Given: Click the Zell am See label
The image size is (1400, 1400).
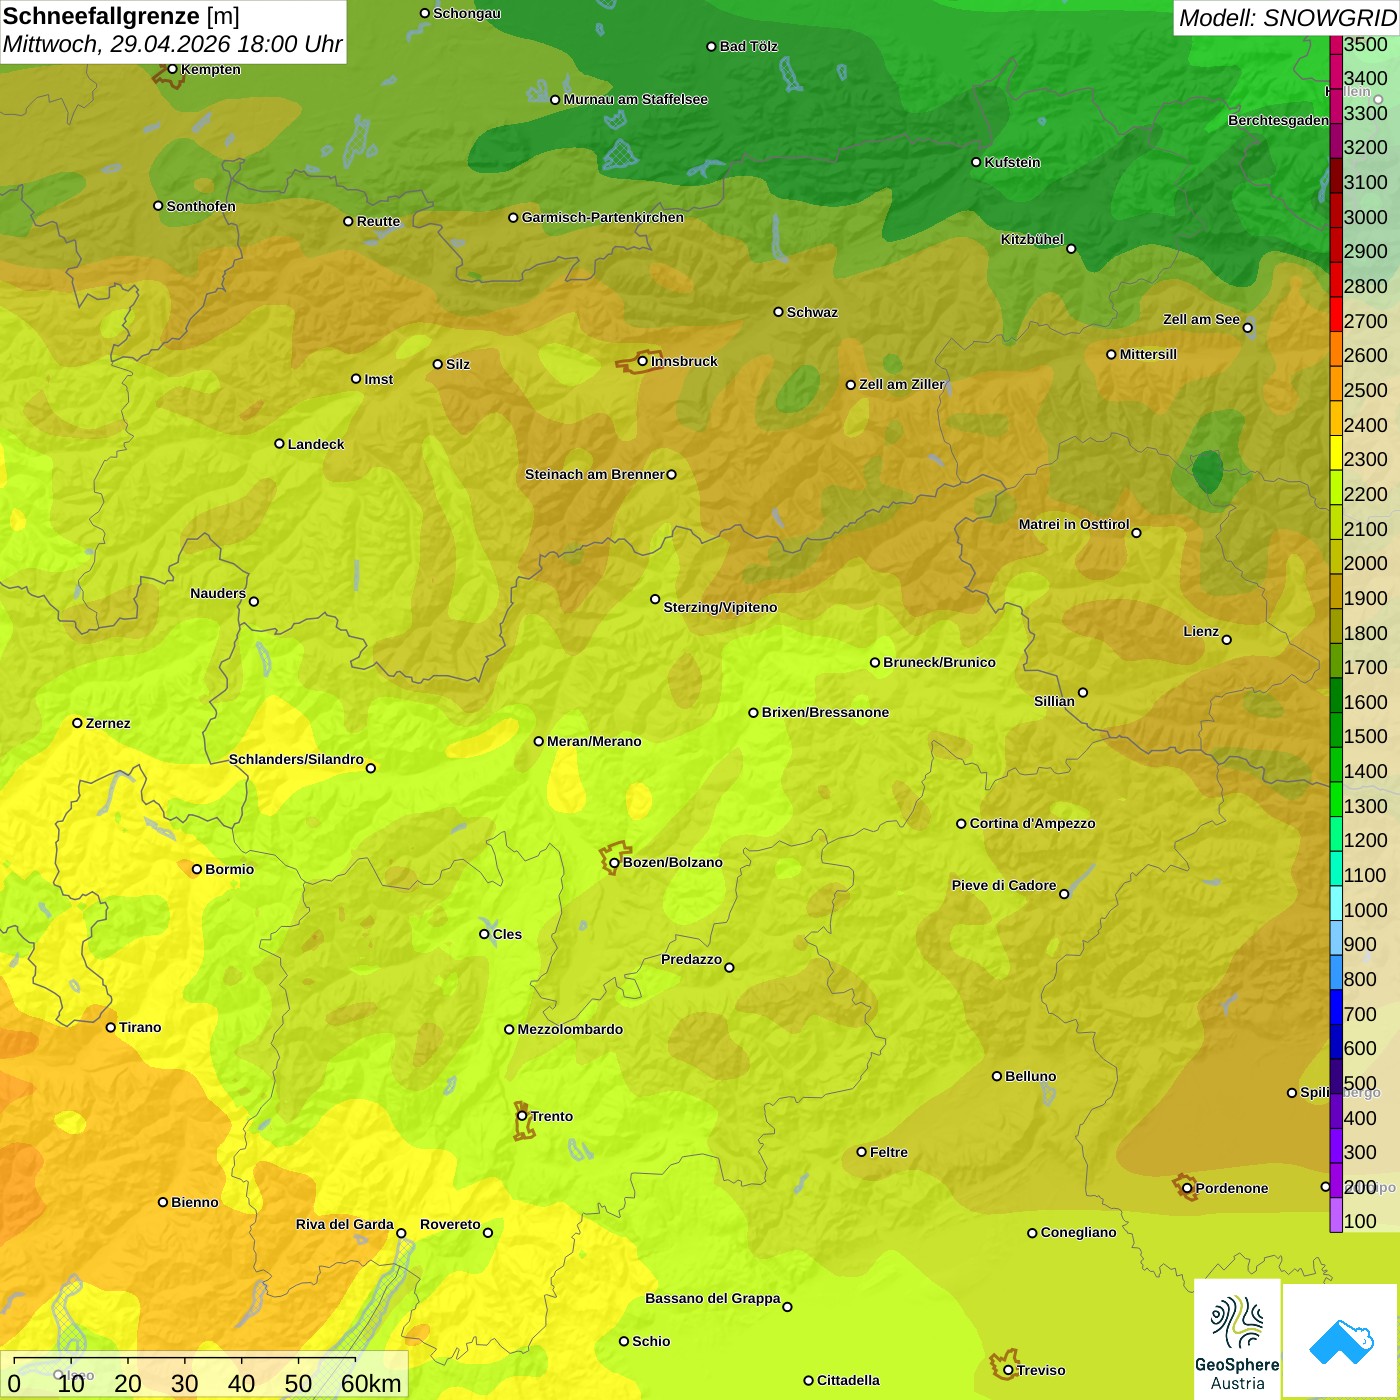Looking at the screenshot, I should 1201,319.
